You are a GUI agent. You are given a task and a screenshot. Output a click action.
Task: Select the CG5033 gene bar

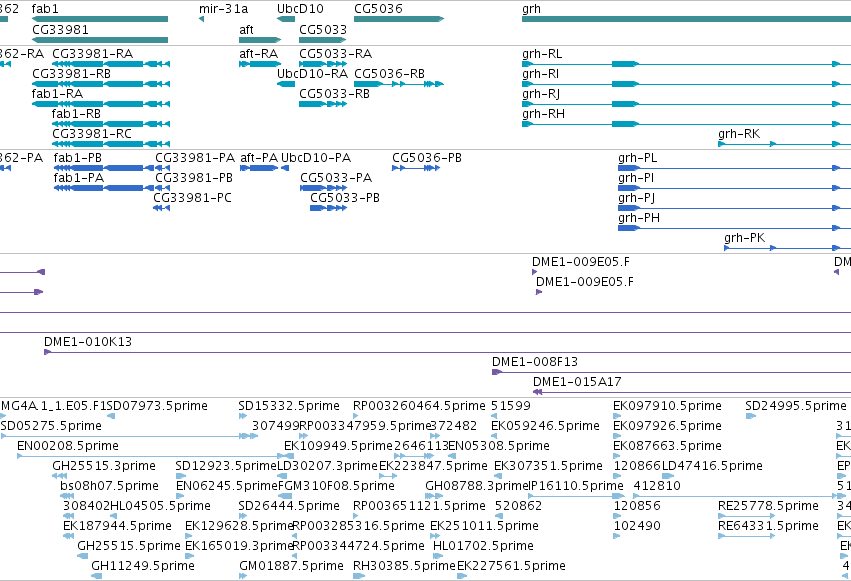coord(322,40)
